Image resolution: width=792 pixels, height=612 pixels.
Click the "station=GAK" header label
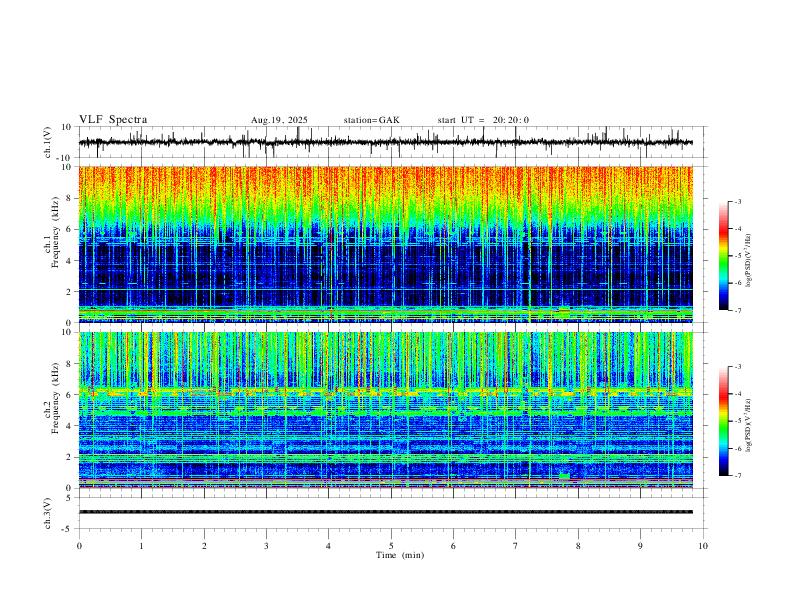point(371,120)
